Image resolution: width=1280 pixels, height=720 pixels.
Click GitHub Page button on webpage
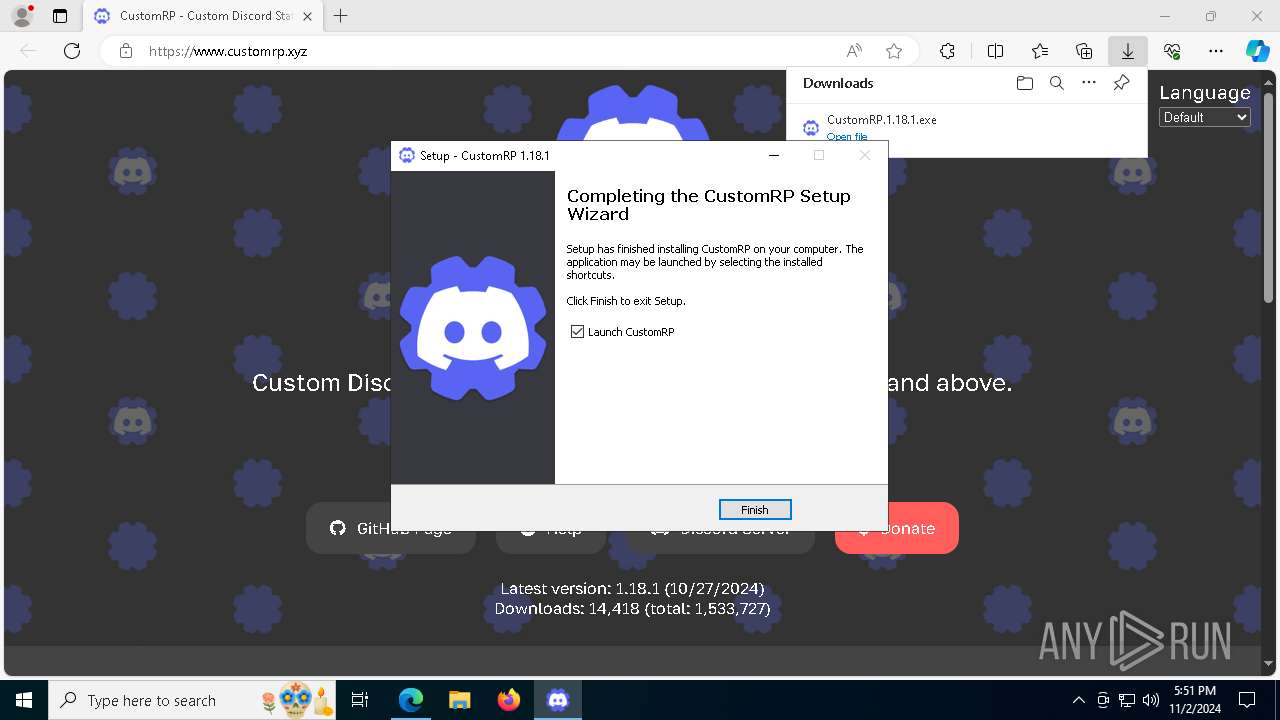click(x=391, y=528)
